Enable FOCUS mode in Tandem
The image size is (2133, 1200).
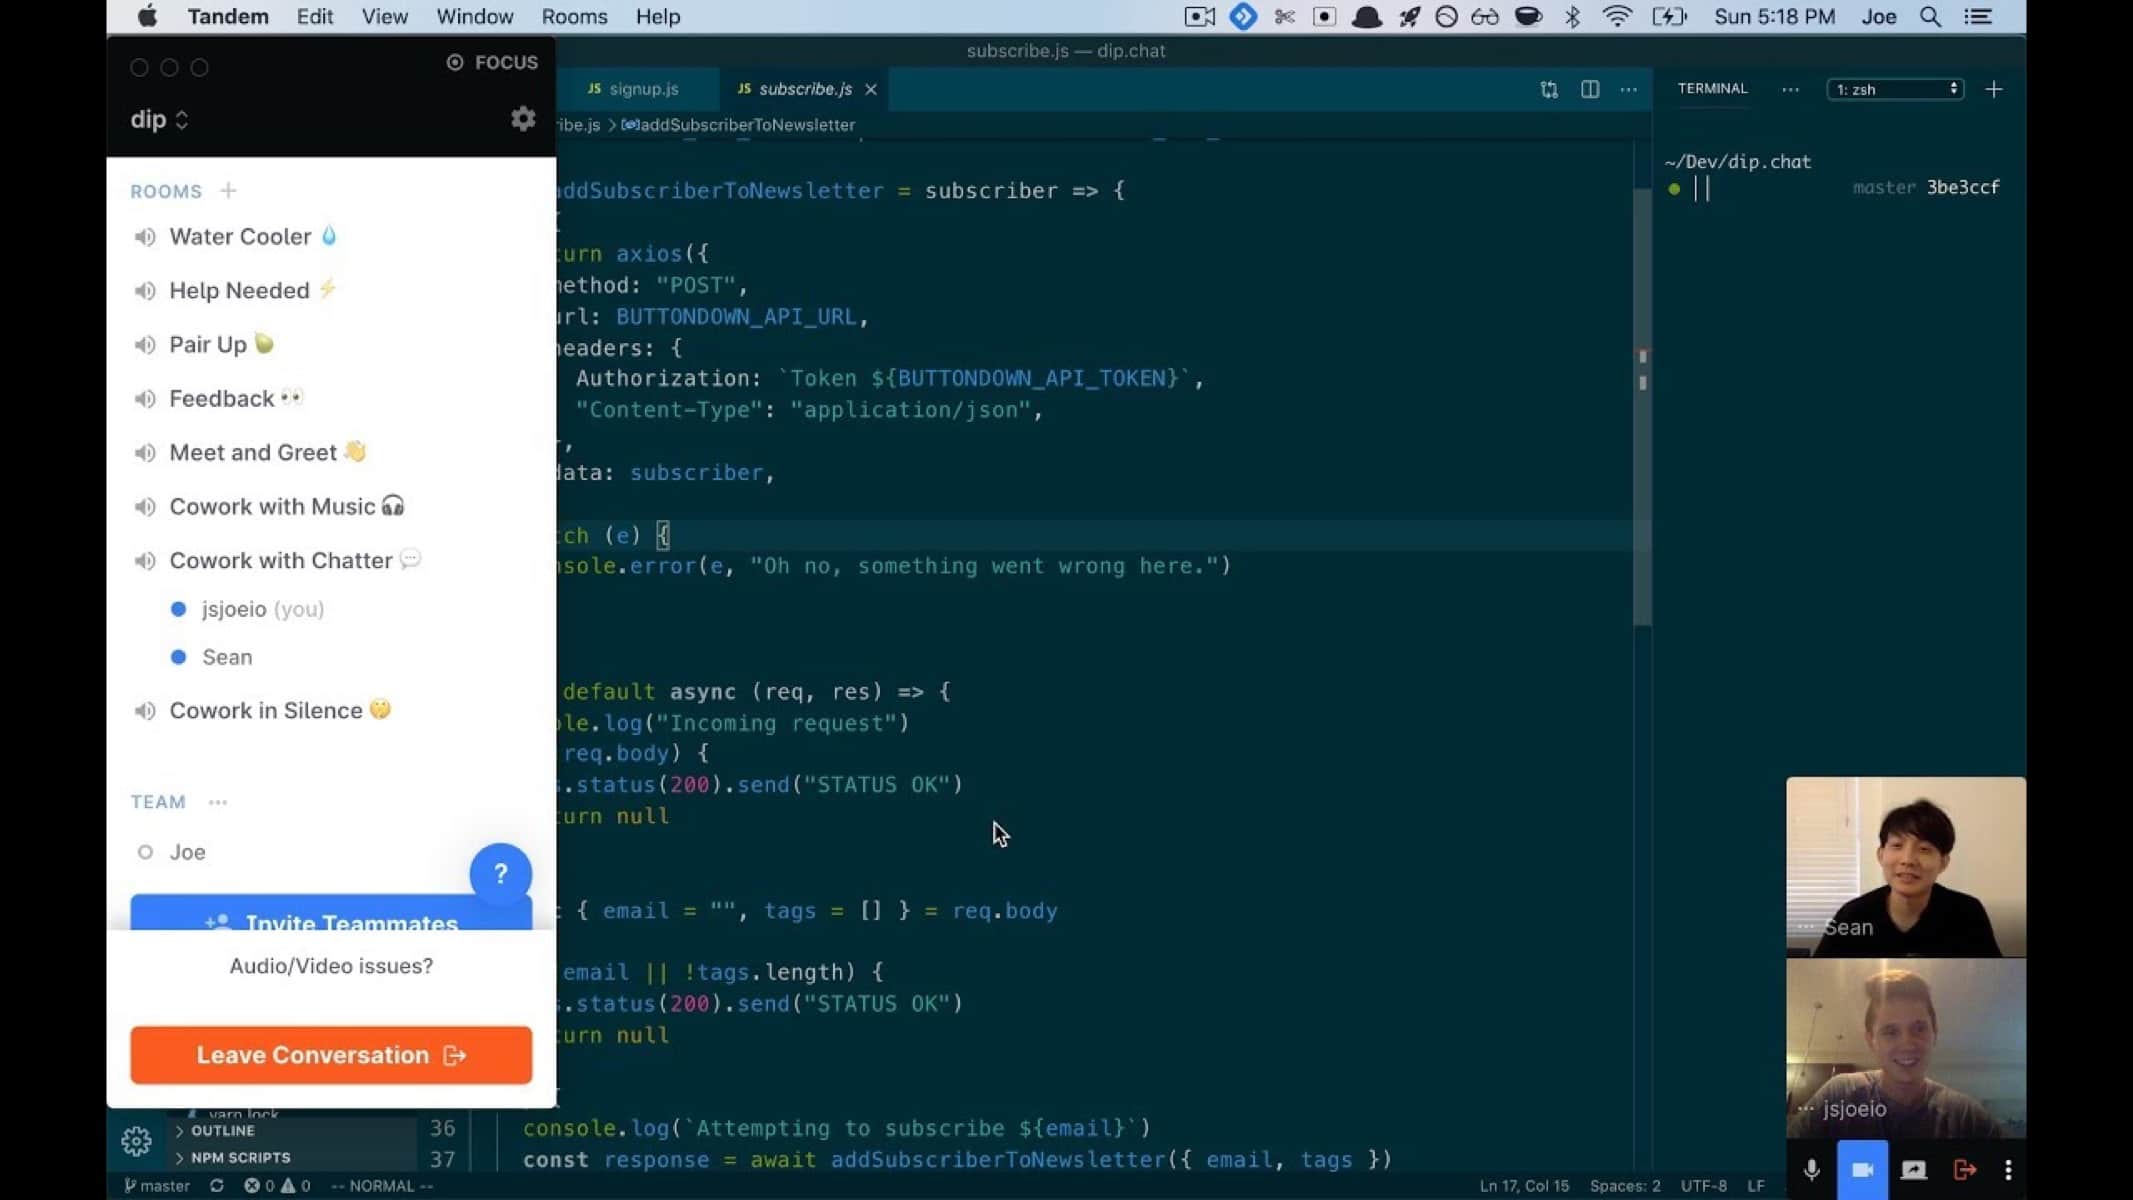coord(492,62)
